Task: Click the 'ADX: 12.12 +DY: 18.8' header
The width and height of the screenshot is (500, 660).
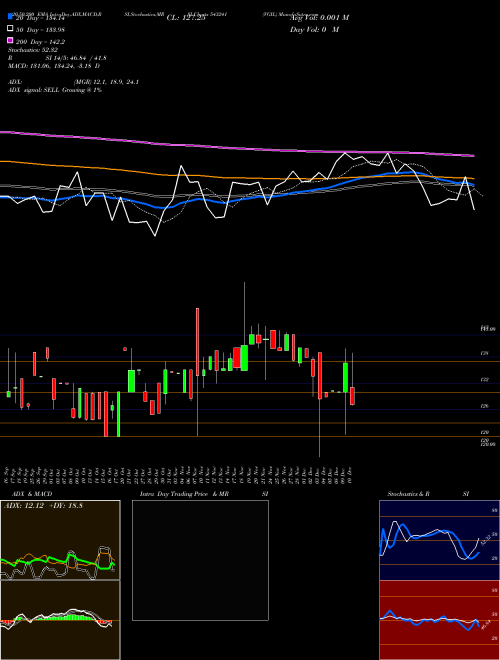Action: pos(43,506)
